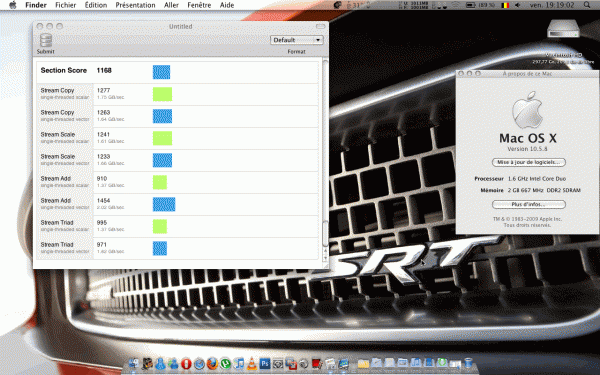Open Spotlight search magnifier
The height and width of the screenshot is (375, 600).
click(x=587, y=5)
